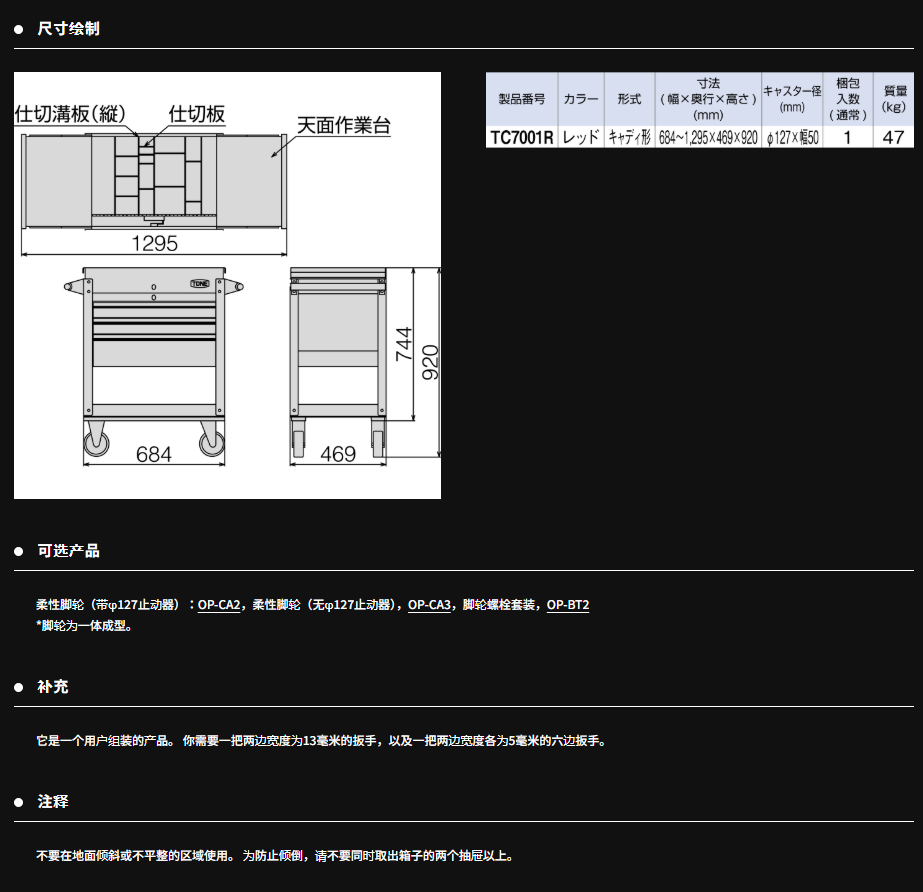Click the 製品番号 table header
The height and width of the screenshot is (892, 923).
[521, 99]
